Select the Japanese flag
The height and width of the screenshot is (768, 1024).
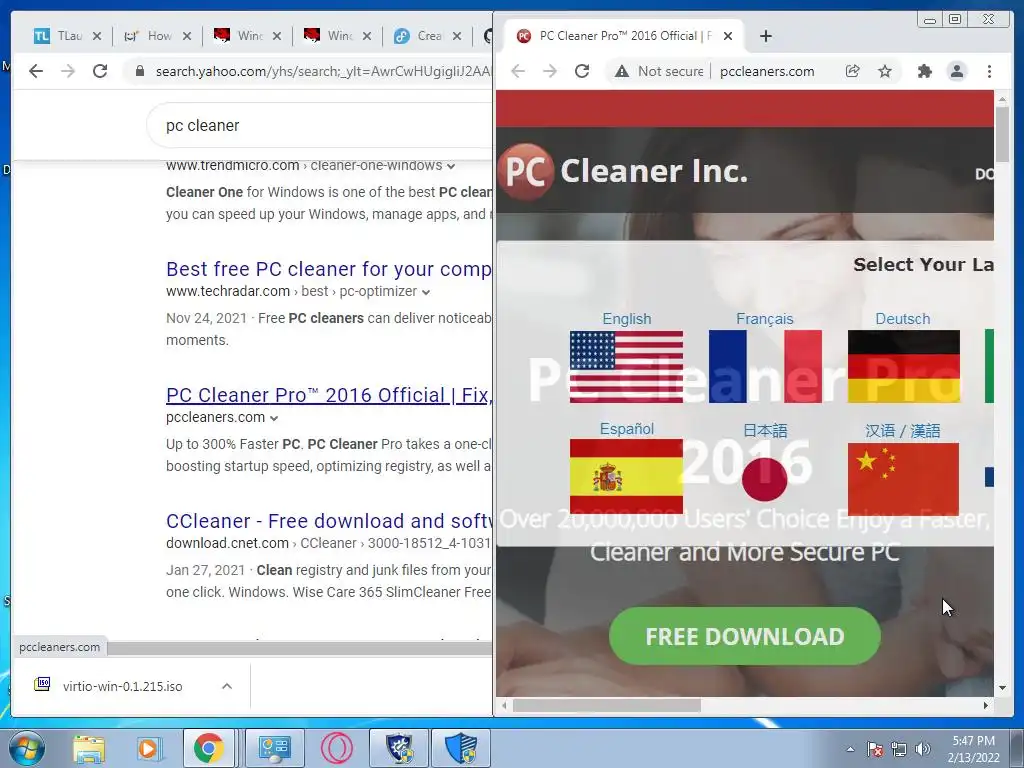pos(765,479)
